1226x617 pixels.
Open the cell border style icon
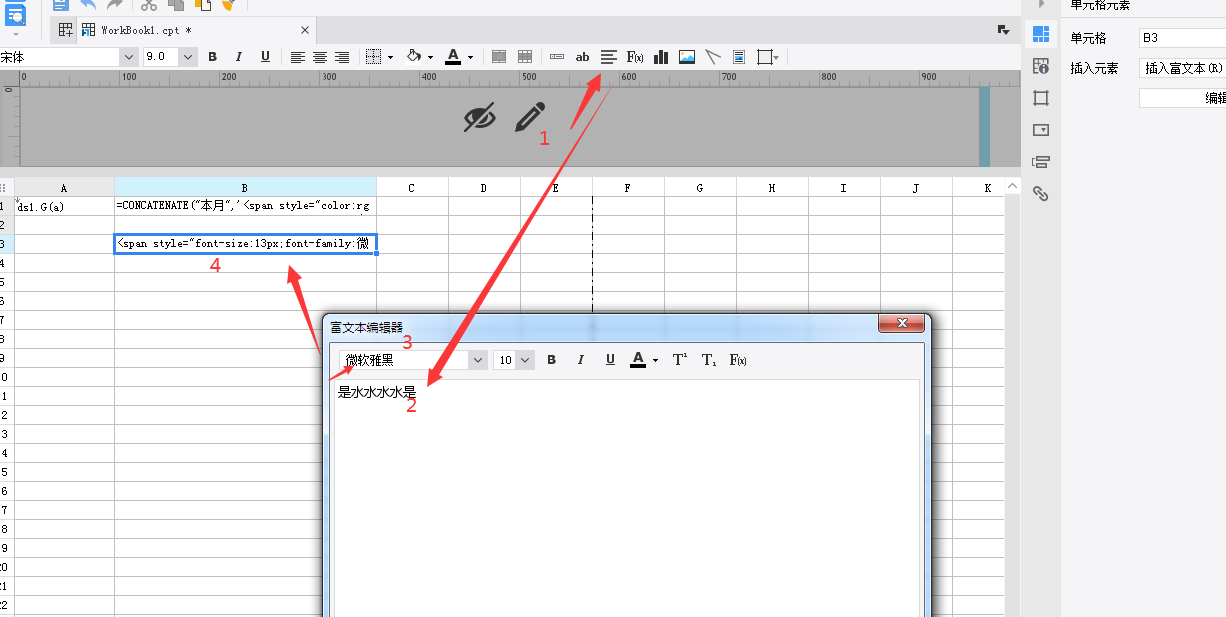coord(374,57)
